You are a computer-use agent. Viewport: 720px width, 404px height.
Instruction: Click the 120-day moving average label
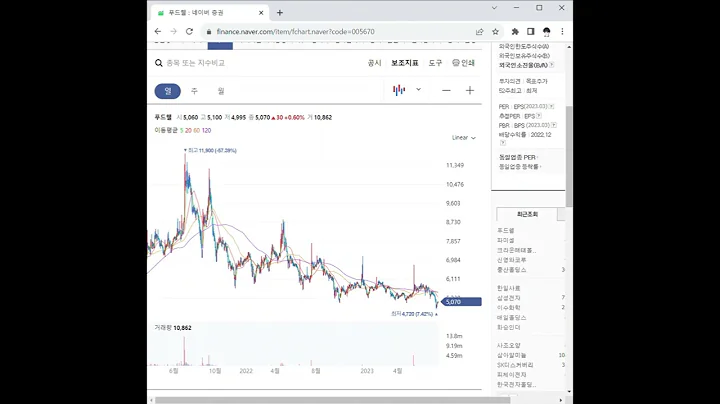(x=206, y=130)
